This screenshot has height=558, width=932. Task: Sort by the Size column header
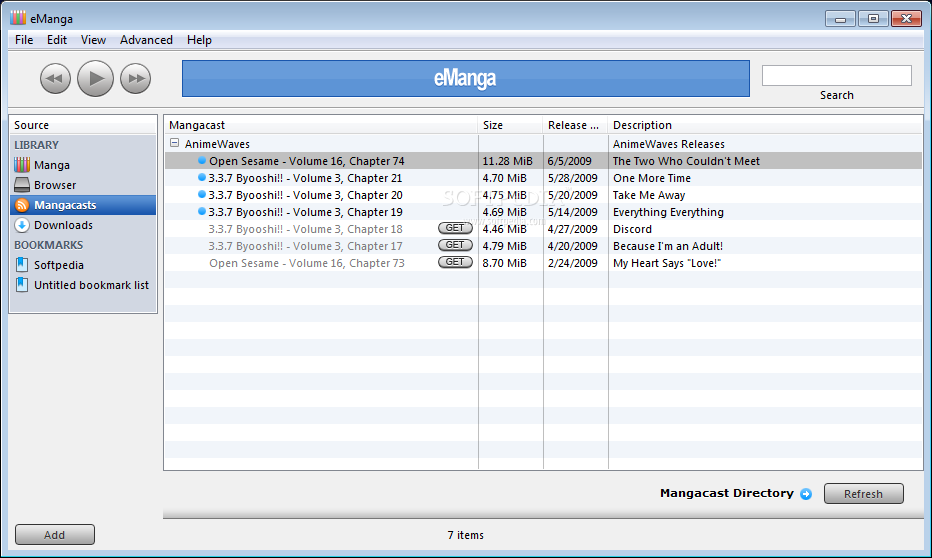click(x=510, y=125)
